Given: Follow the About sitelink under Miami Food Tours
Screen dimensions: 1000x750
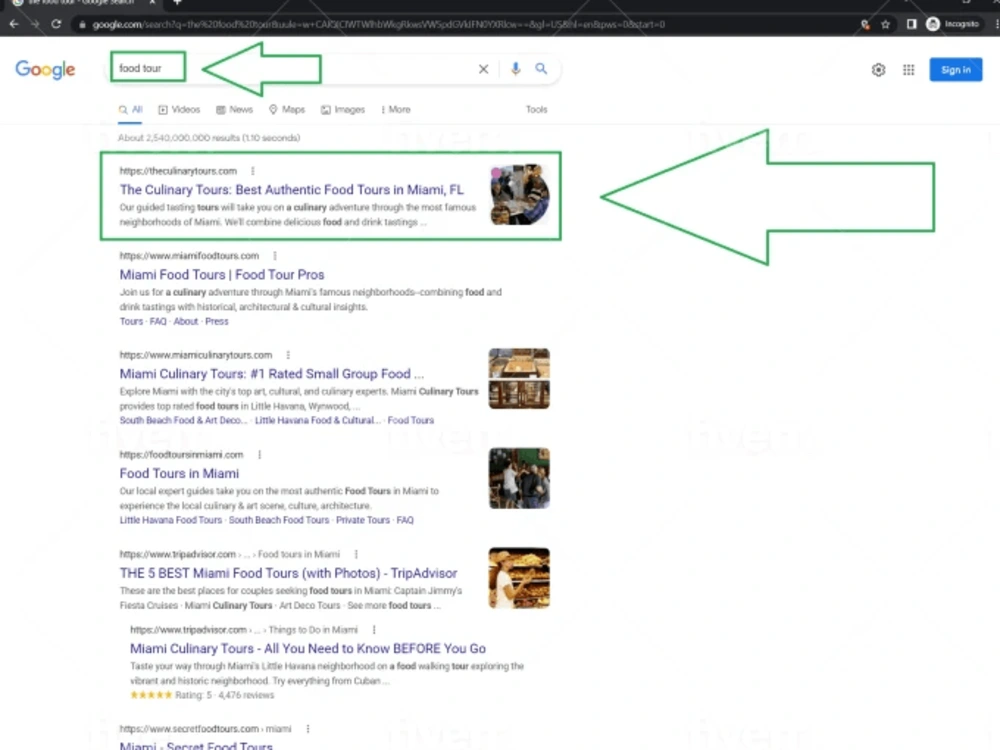Looking at the screenshot, I should click(x=186, y=321).
